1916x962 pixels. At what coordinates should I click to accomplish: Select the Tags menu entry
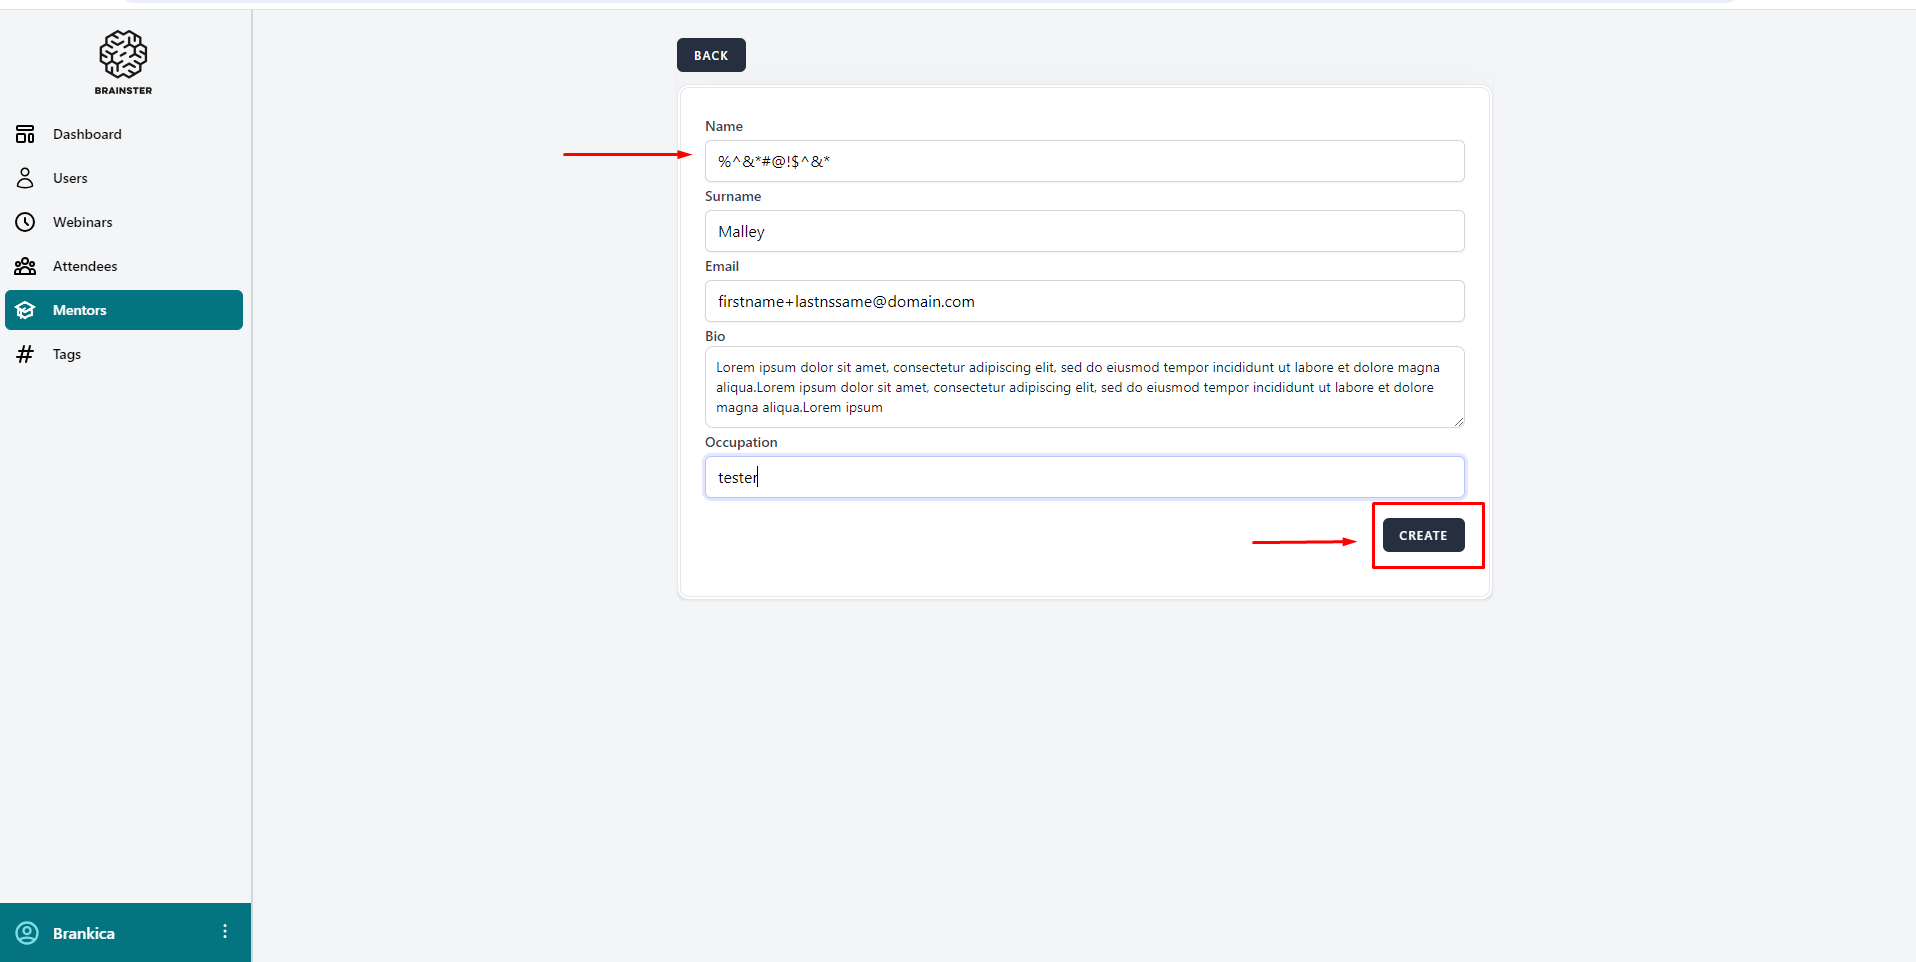coord(67,354)
